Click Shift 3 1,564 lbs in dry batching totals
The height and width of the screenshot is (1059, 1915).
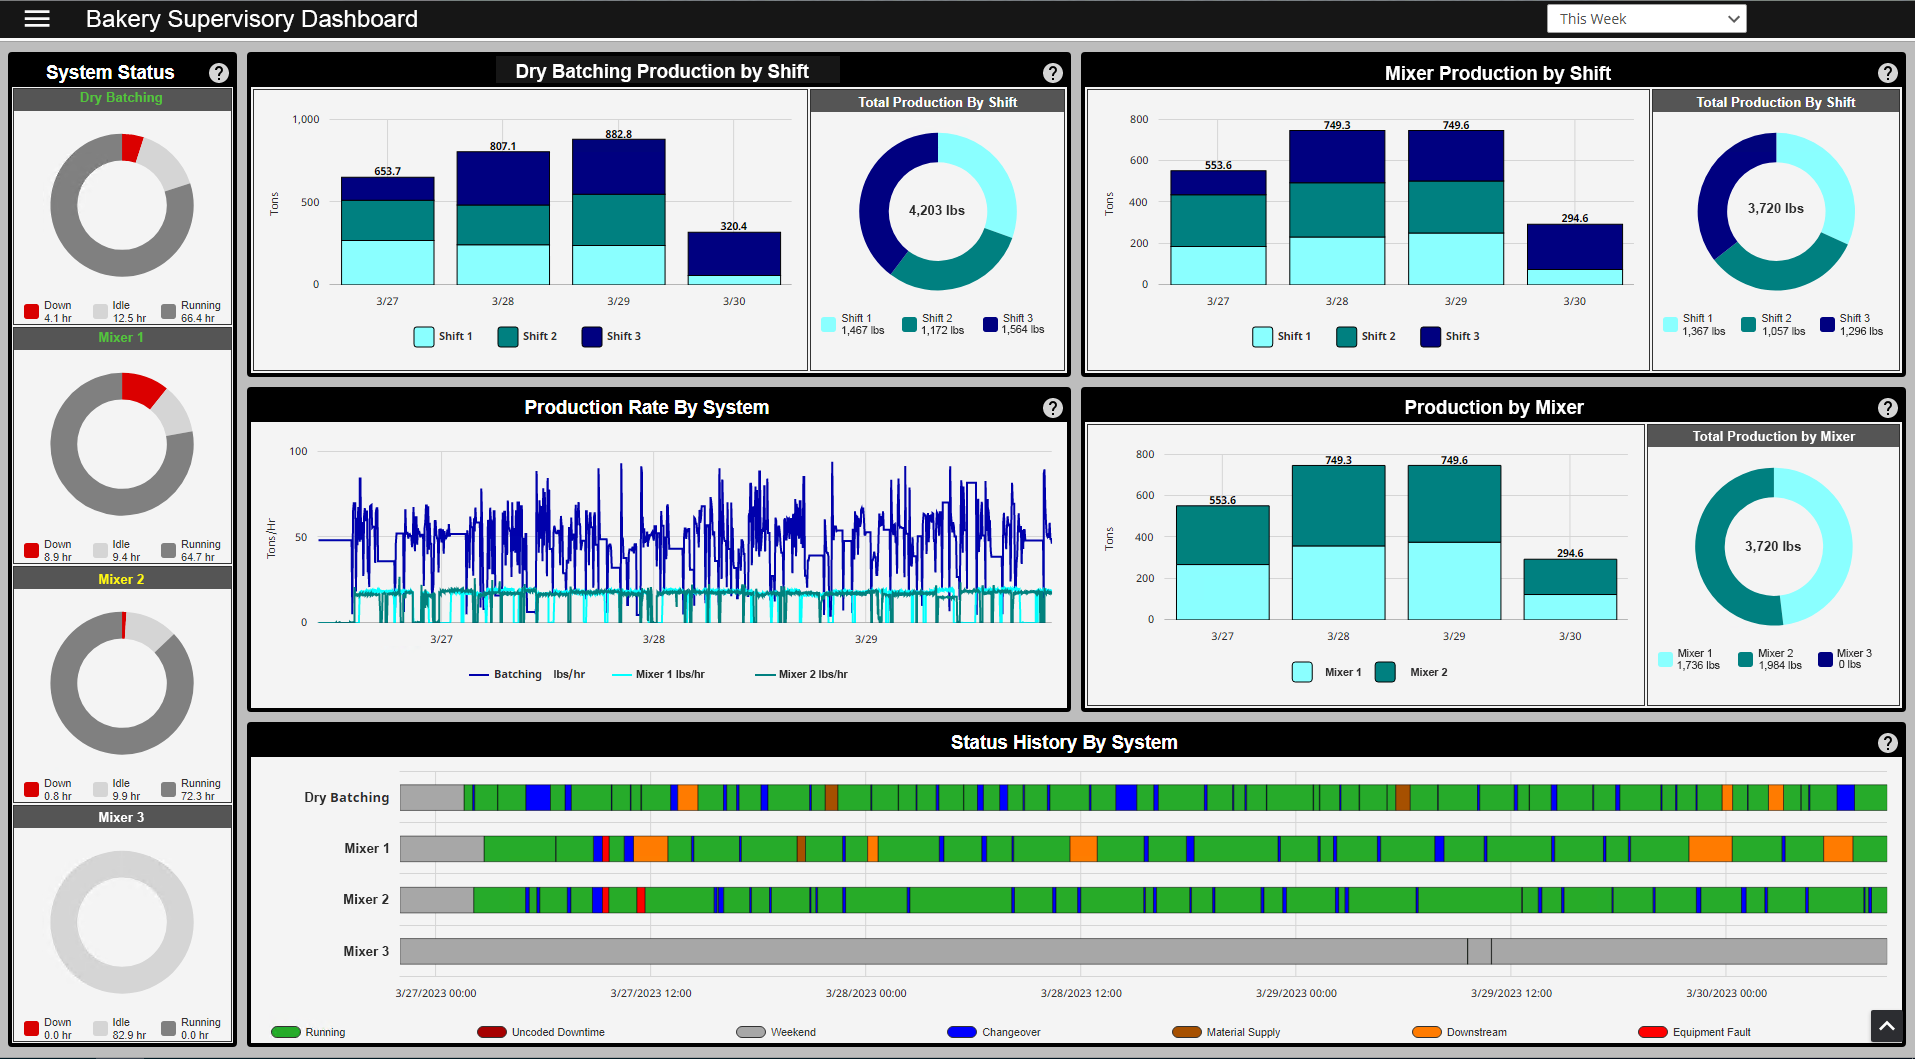pyautogui.click(x=1014, y=324)
